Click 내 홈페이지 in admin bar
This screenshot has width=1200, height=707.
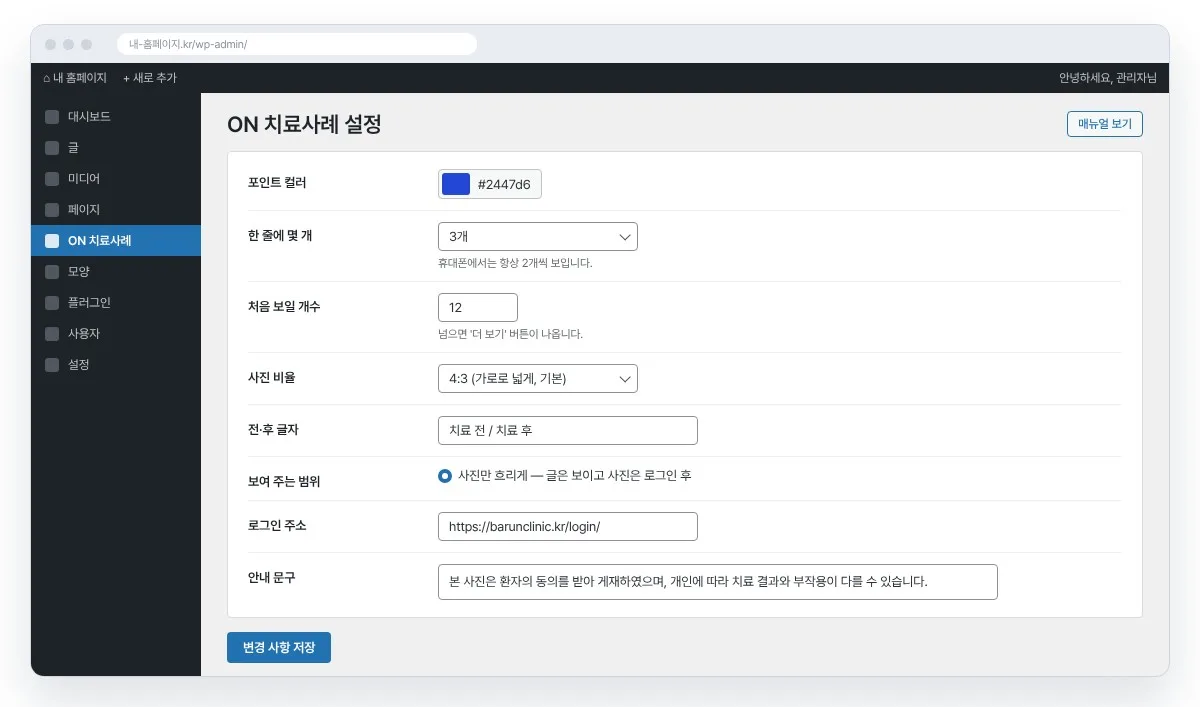point(75,78)
